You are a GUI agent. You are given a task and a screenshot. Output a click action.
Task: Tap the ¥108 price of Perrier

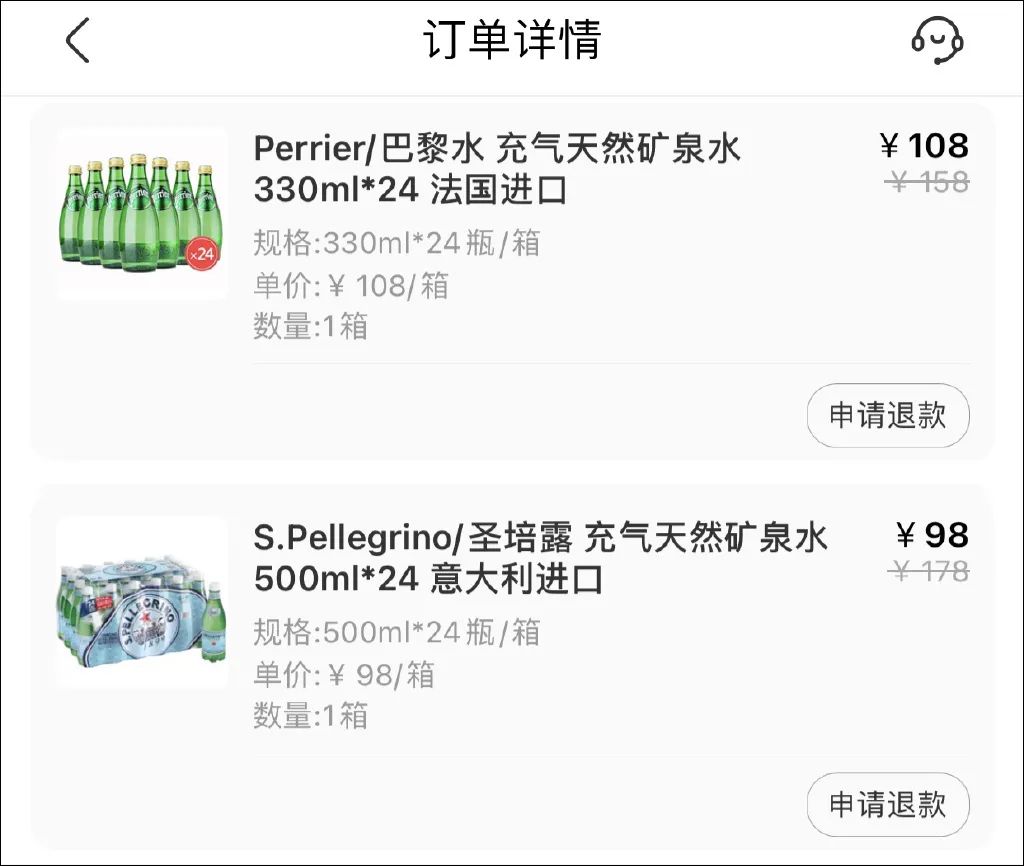pos(925,146)
